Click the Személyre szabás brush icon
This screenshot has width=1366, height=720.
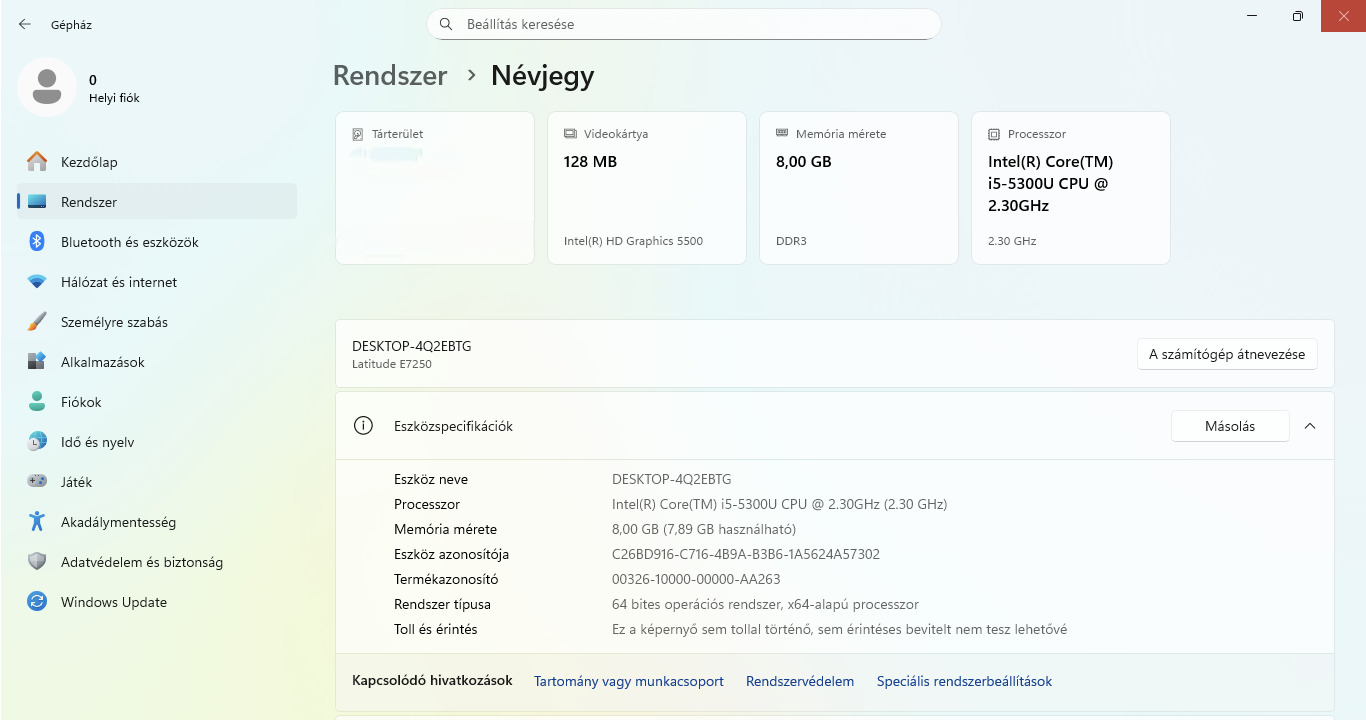(x=37, y=322)
